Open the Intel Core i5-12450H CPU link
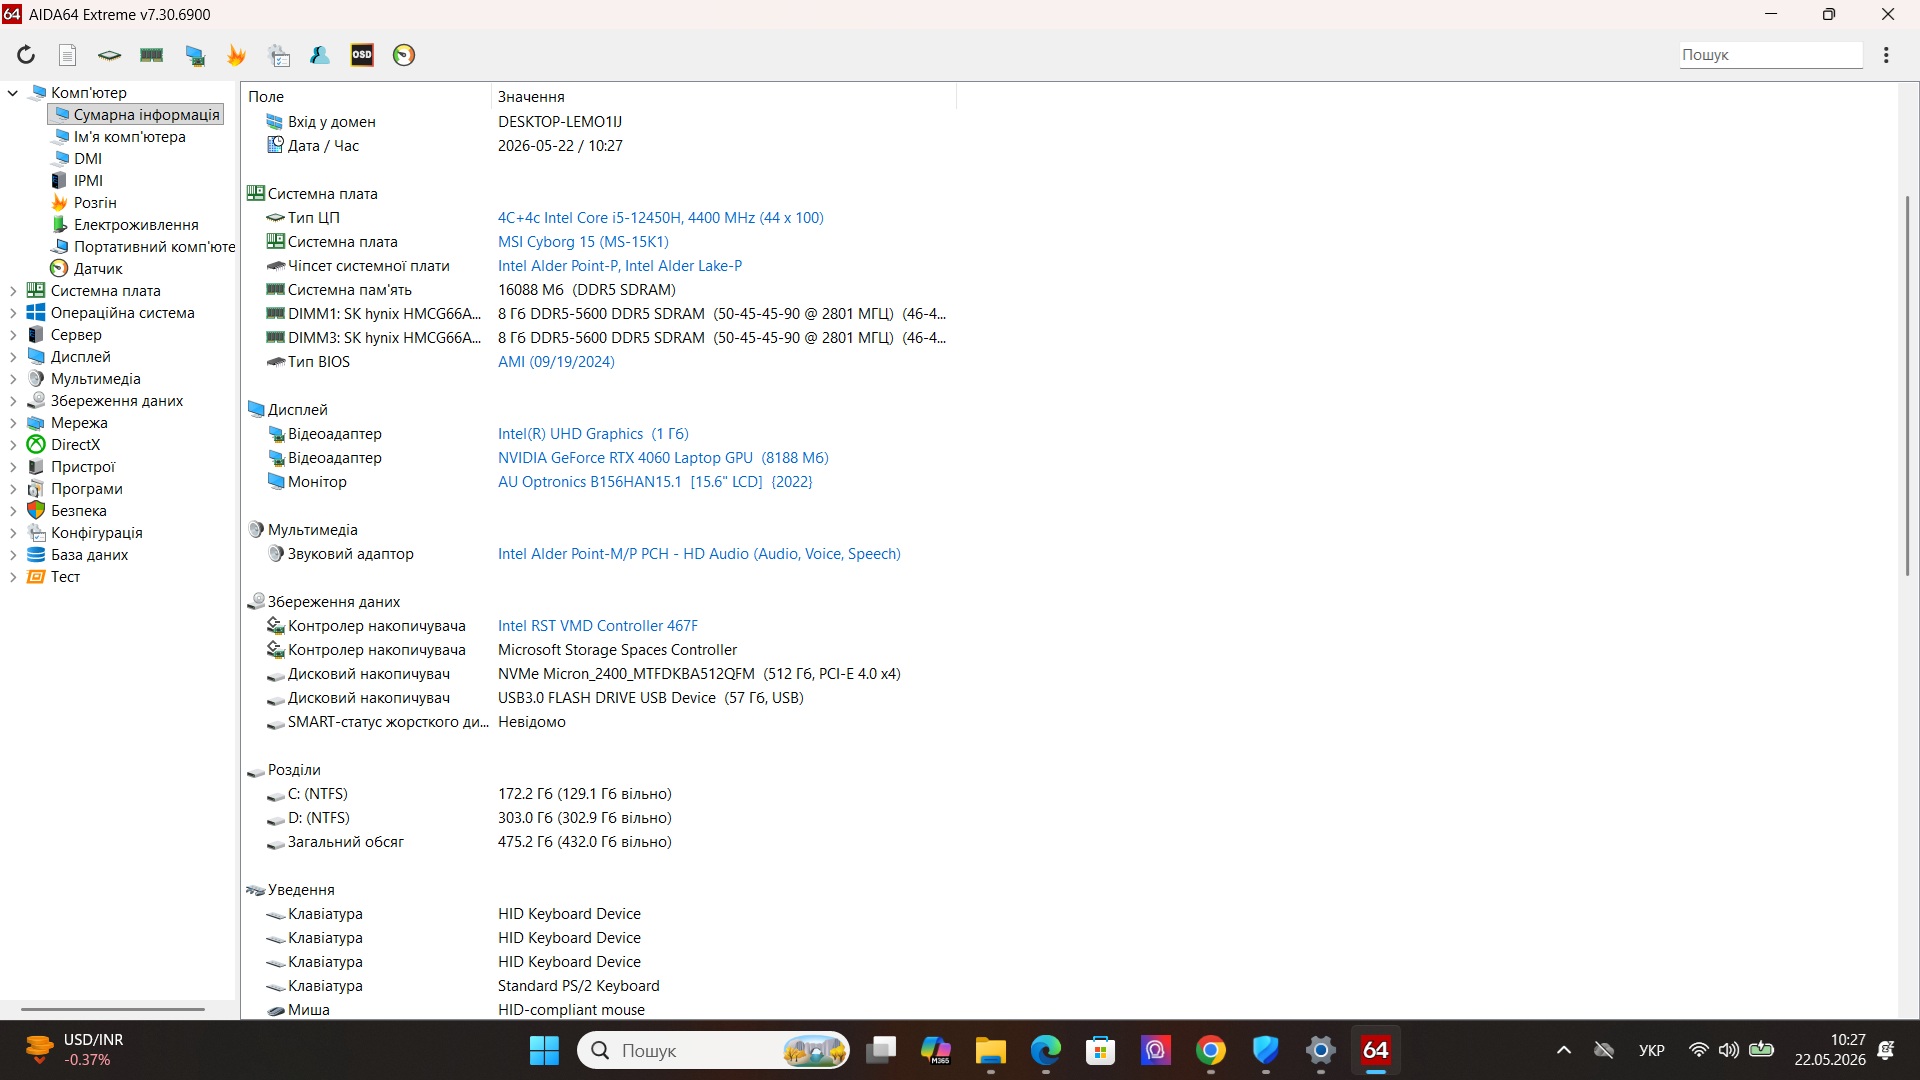The height and width of the screenshot is (1080, 1920). (x=661, y=218)
